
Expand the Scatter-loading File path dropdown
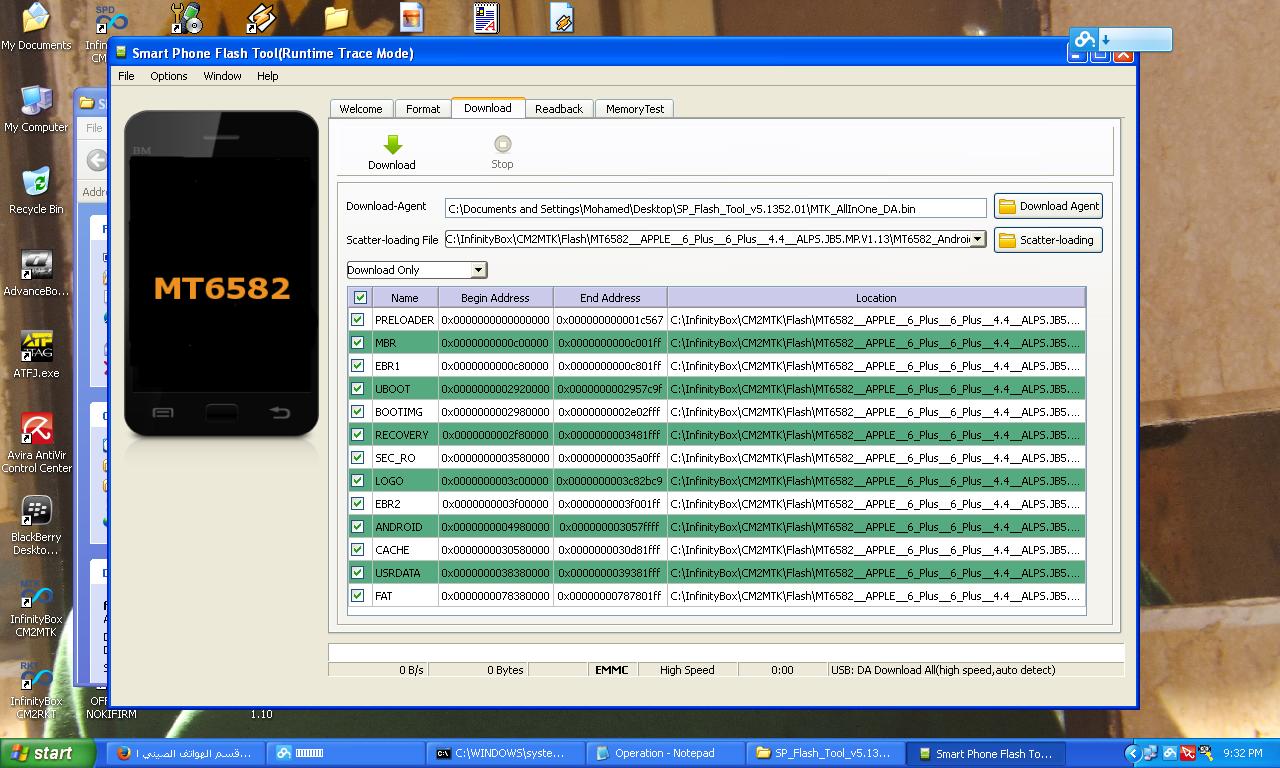pos(977,239)
